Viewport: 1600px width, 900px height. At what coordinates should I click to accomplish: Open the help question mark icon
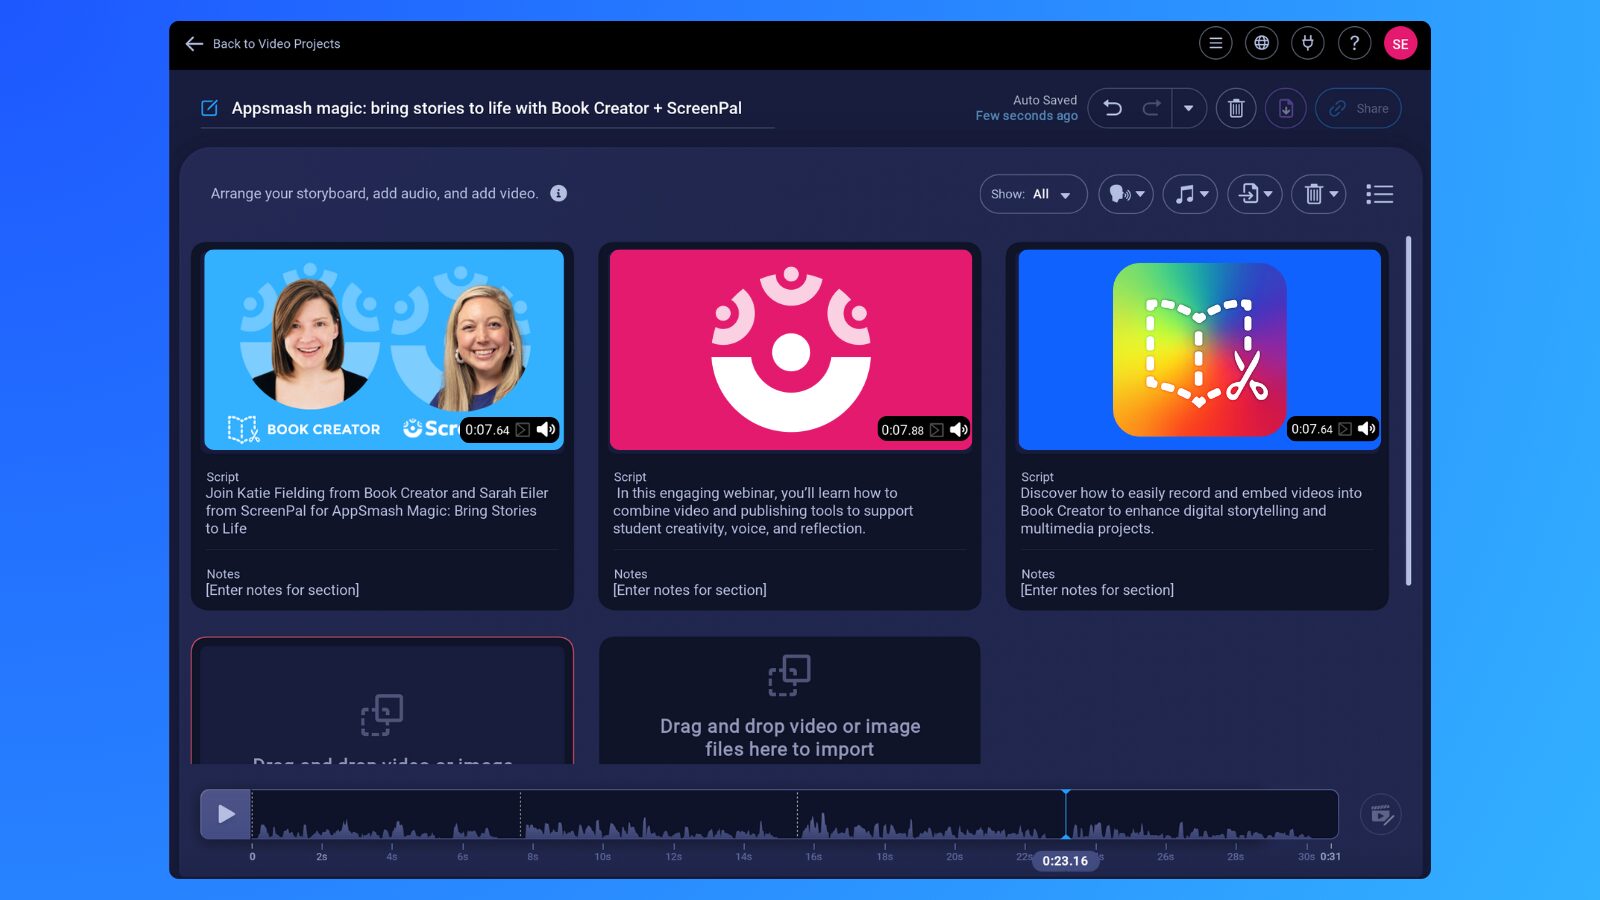(1354, 43)
